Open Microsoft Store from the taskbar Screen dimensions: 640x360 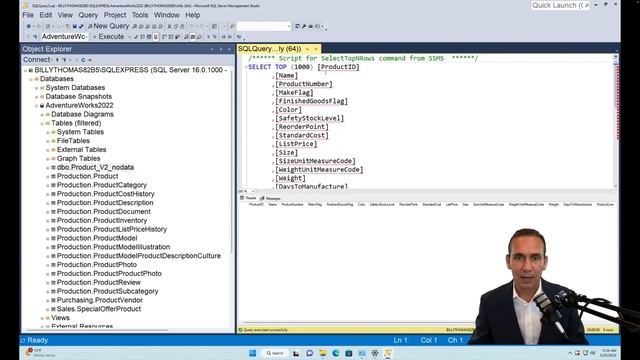pyautogui.click(x=349, y=353)
